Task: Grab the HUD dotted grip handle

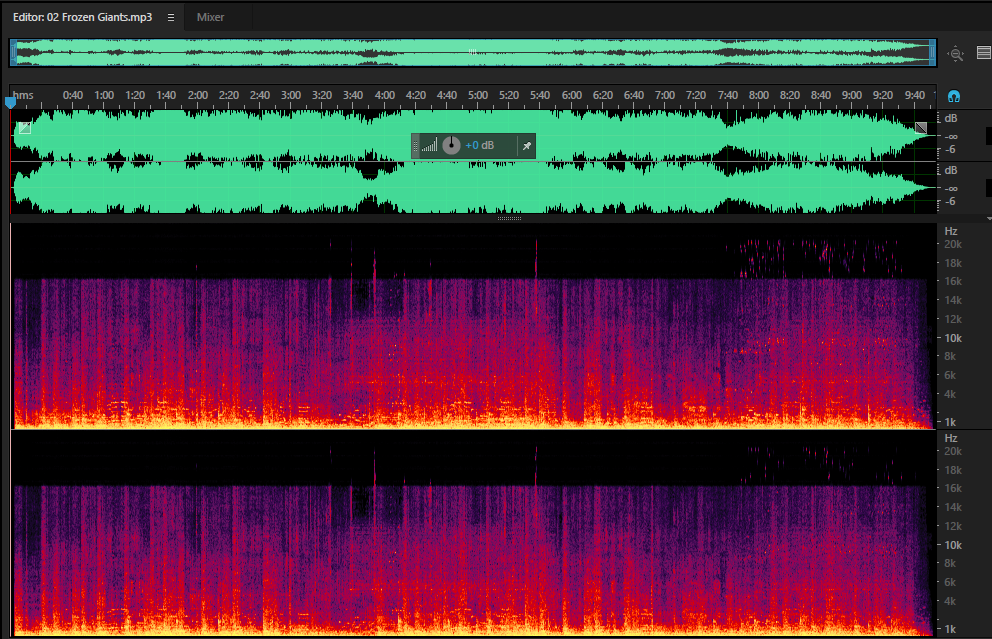Action: click(x=416, y=146)
